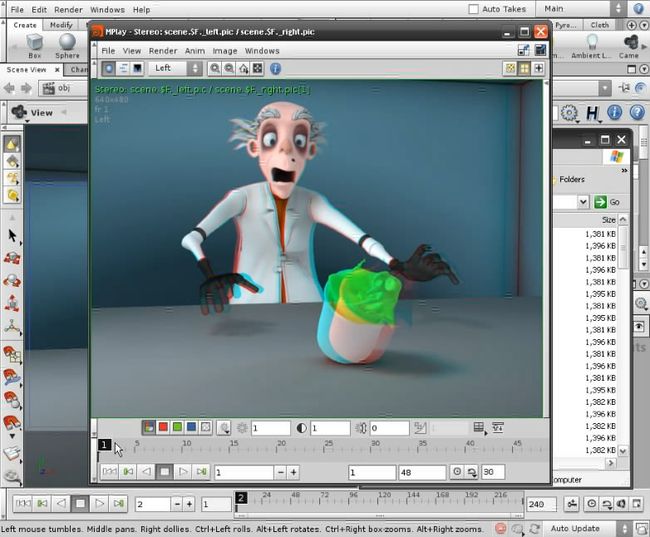The width and height of the screenshot is (650, 537).
Task: Toggle red channel display in MPlay
Action: pos(163,428)
